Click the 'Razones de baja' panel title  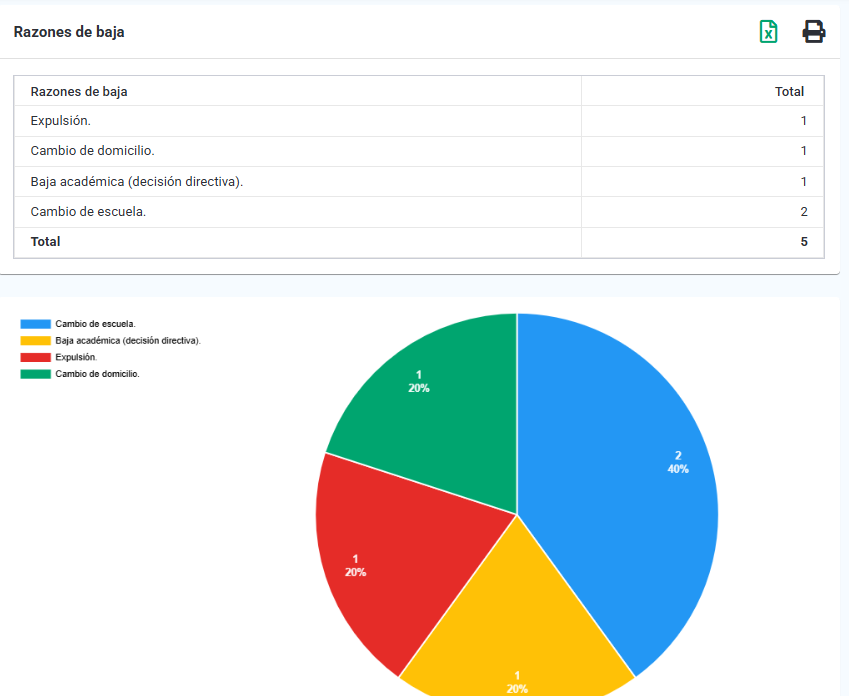[x=69, y=32]
